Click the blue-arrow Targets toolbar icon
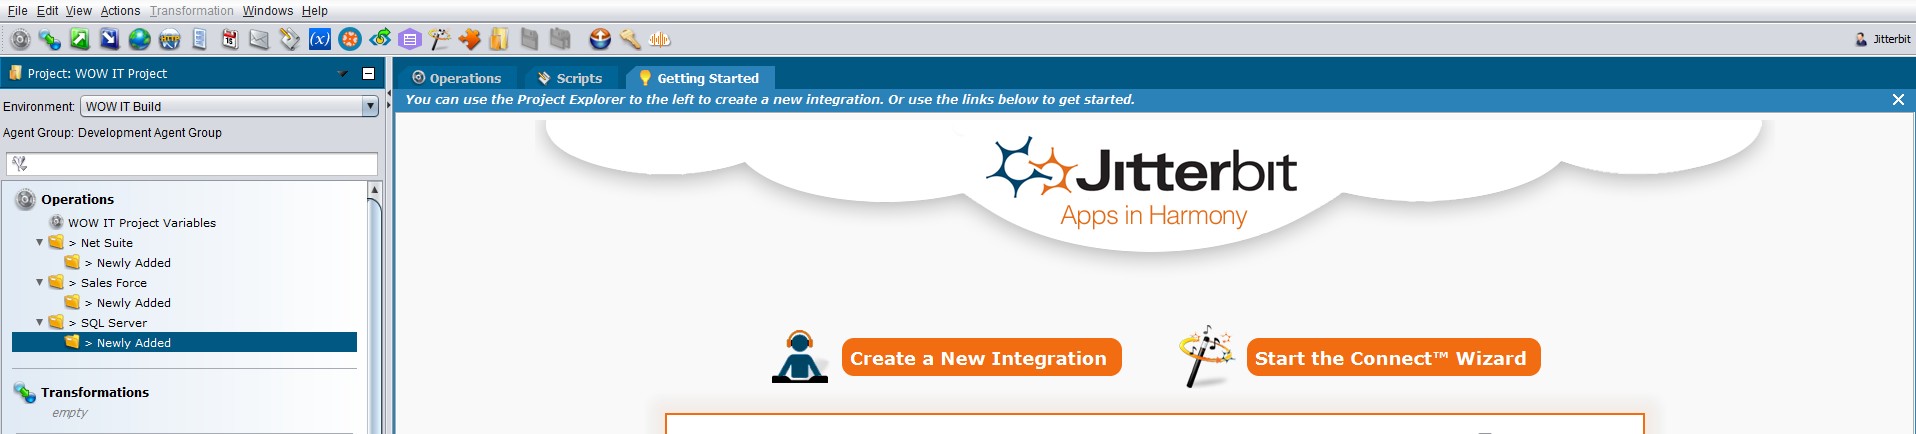Screen dimensions: 1916x434 click(x=110, y=39)
